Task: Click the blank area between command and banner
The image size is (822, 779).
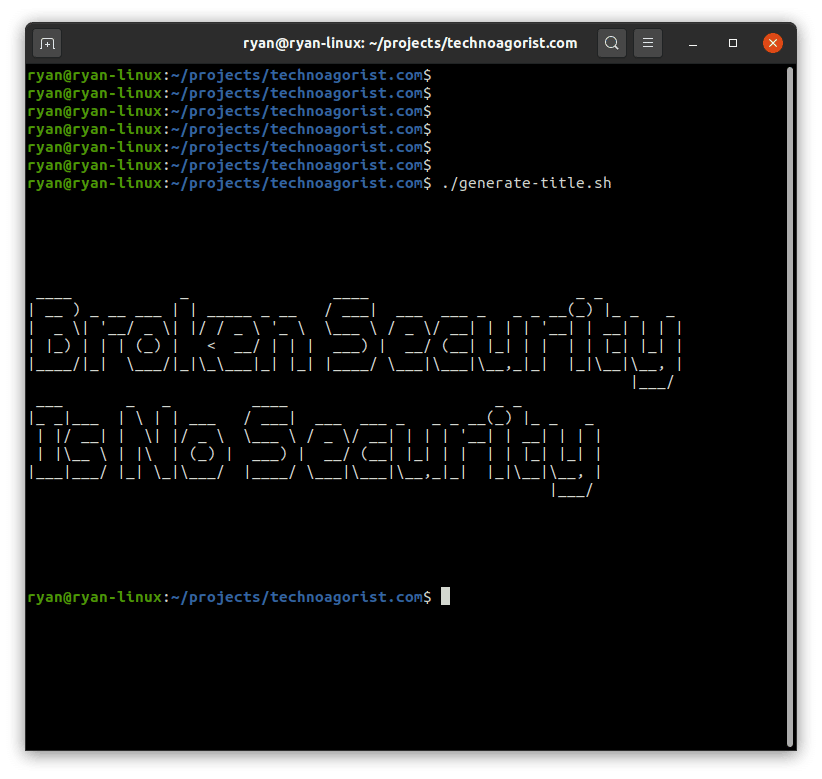Action: (400, 235)
